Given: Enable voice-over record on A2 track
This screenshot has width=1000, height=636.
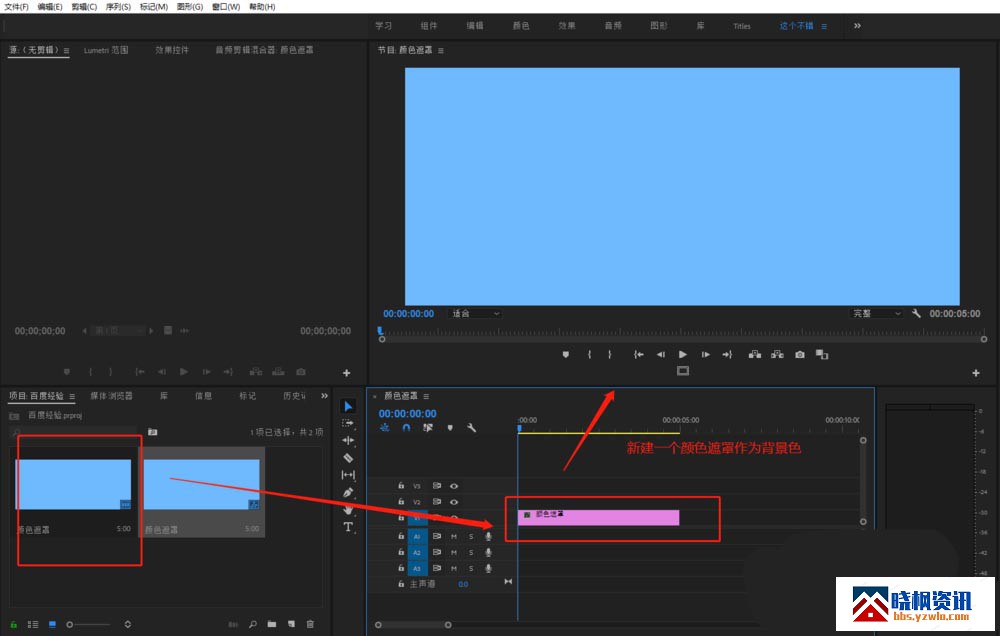Looking at the screenshot, I should 489,552.
